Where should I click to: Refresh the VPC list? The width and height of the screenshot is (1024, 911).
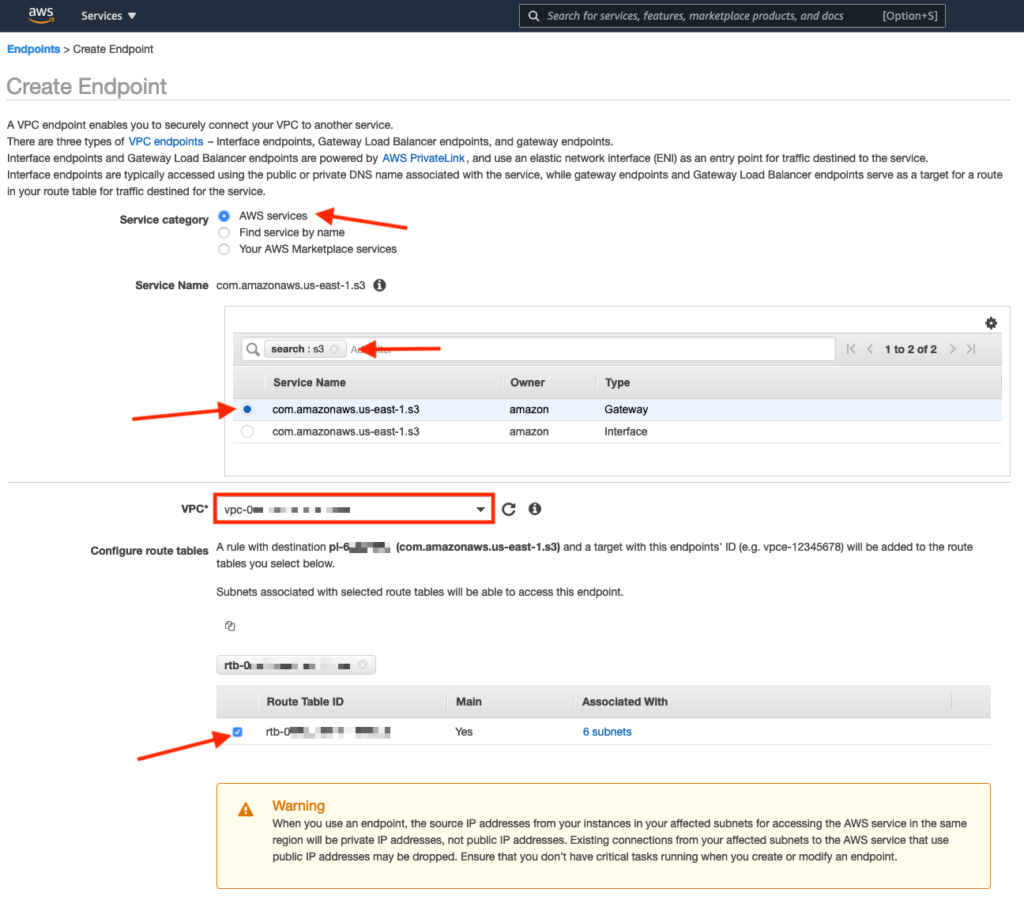509,509
